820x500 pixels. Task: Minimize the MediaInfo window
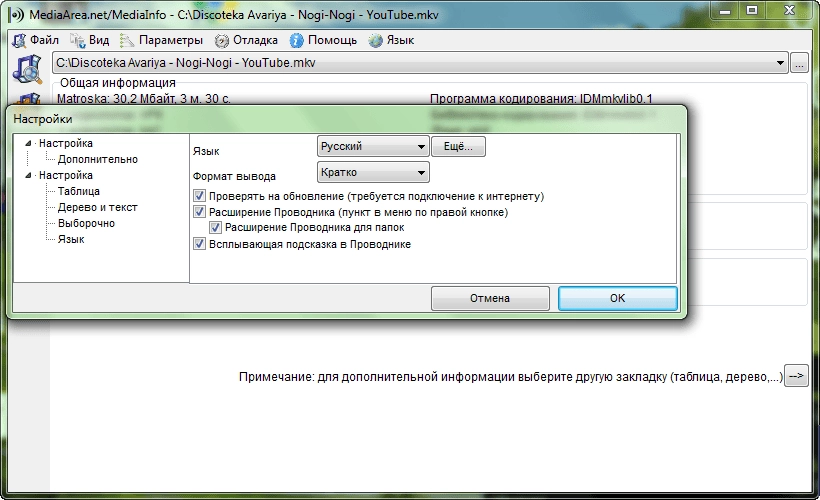pyautogui.click(x=725, y=10)
